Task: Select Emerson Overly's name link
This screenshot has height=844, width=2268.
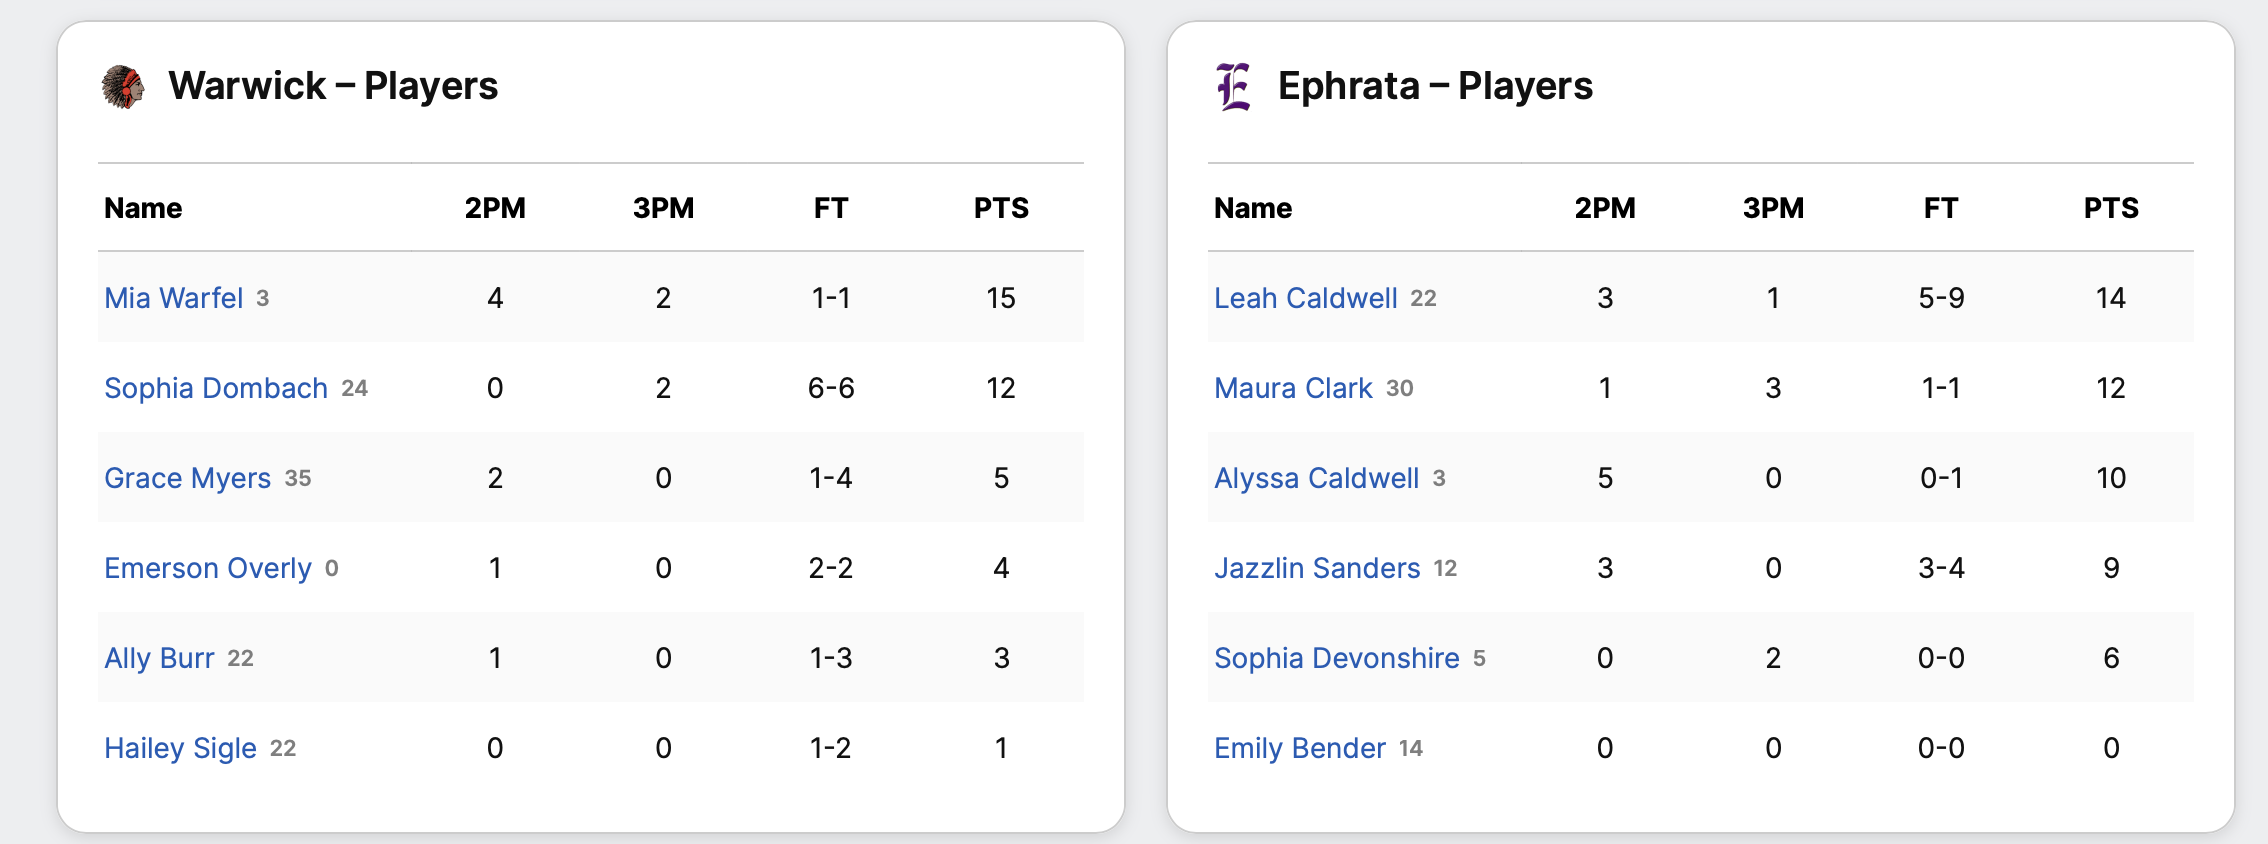Action: click(x=208, y=568)
